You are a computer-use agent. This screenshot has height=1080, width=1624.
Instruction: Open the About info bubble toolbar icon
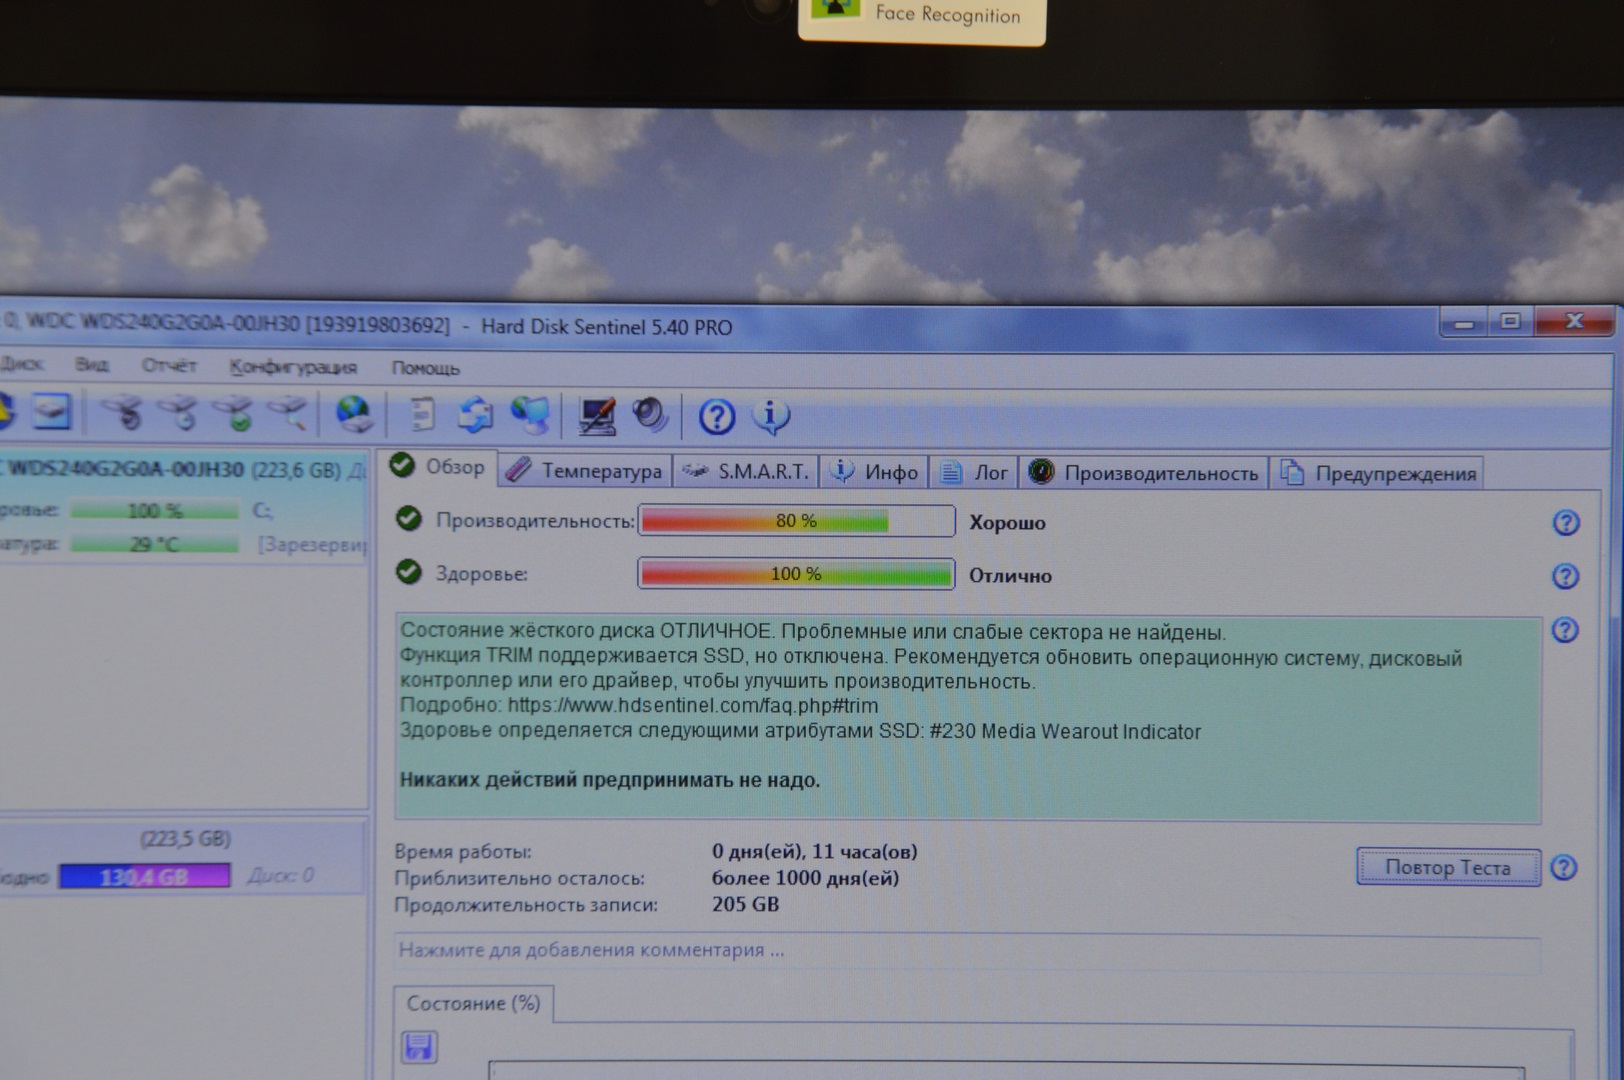point(770,416)
